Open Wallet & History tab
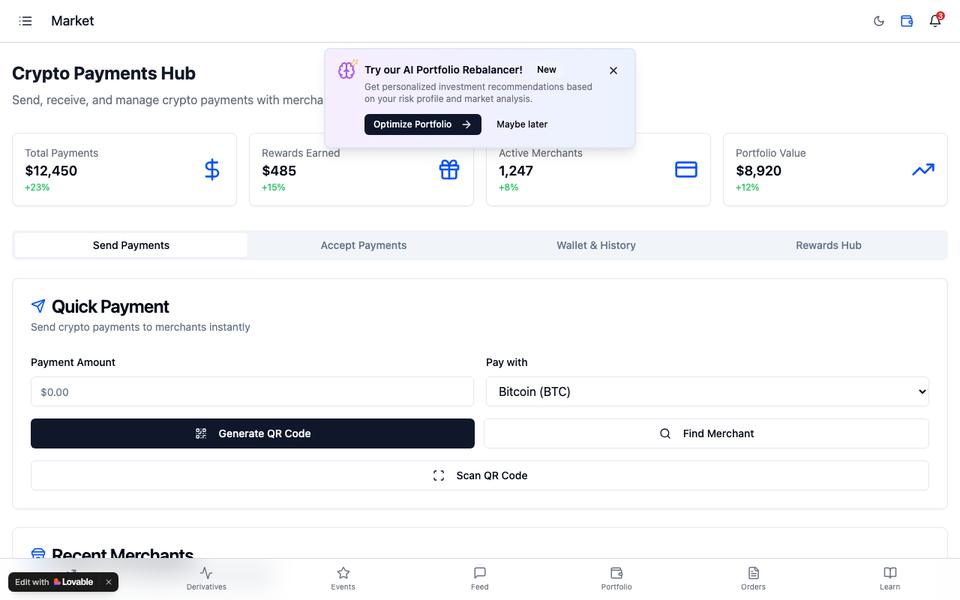Image resolution: width=960 pixels, height=600 pixels. [596, 245]
